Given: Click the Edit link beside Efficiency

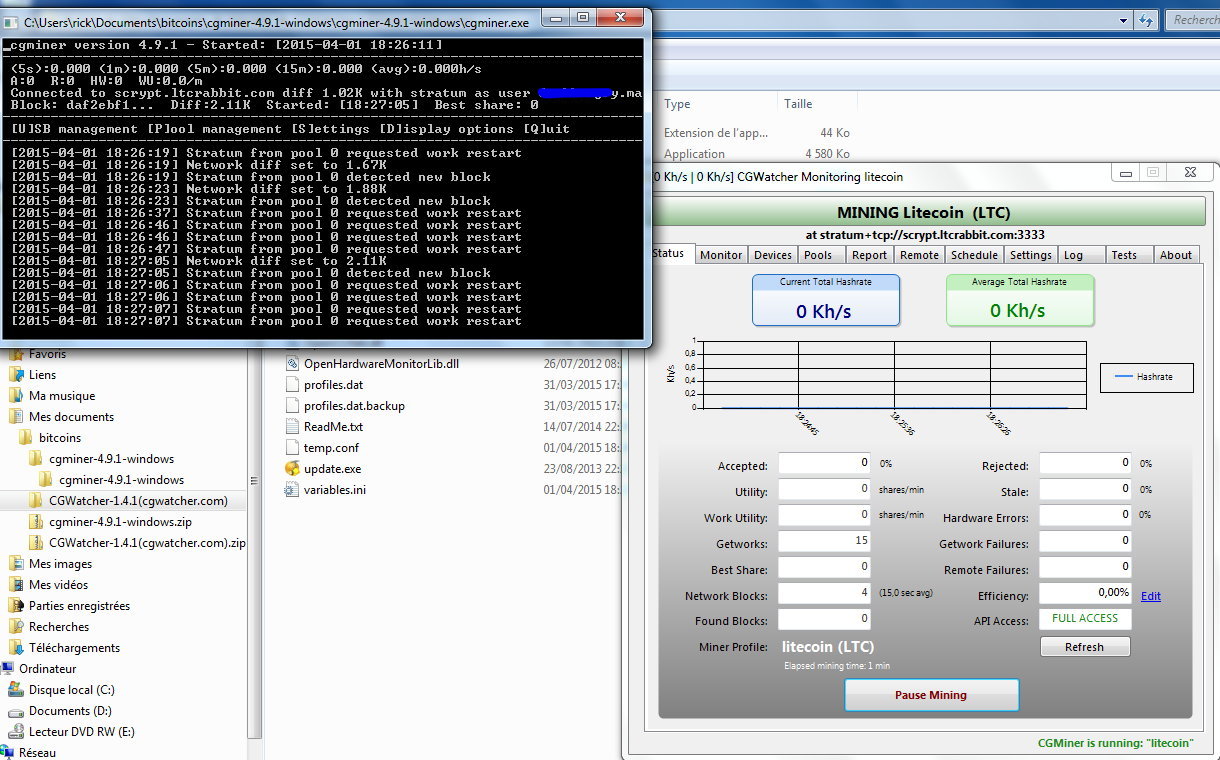Looking at the screenshot, I should click(x=1151, y=596).
